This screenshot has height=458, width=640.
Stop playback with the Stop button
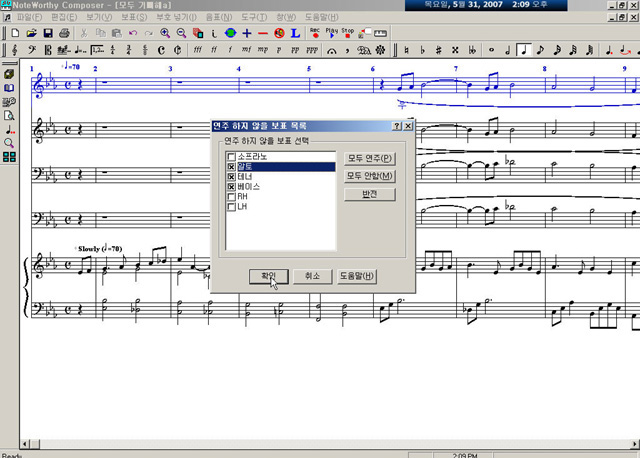coord(347,33)
